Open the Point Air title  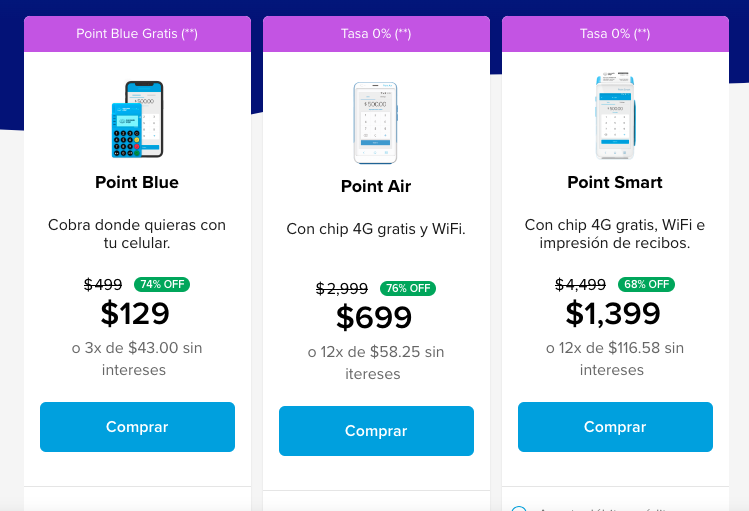(376, 186)
